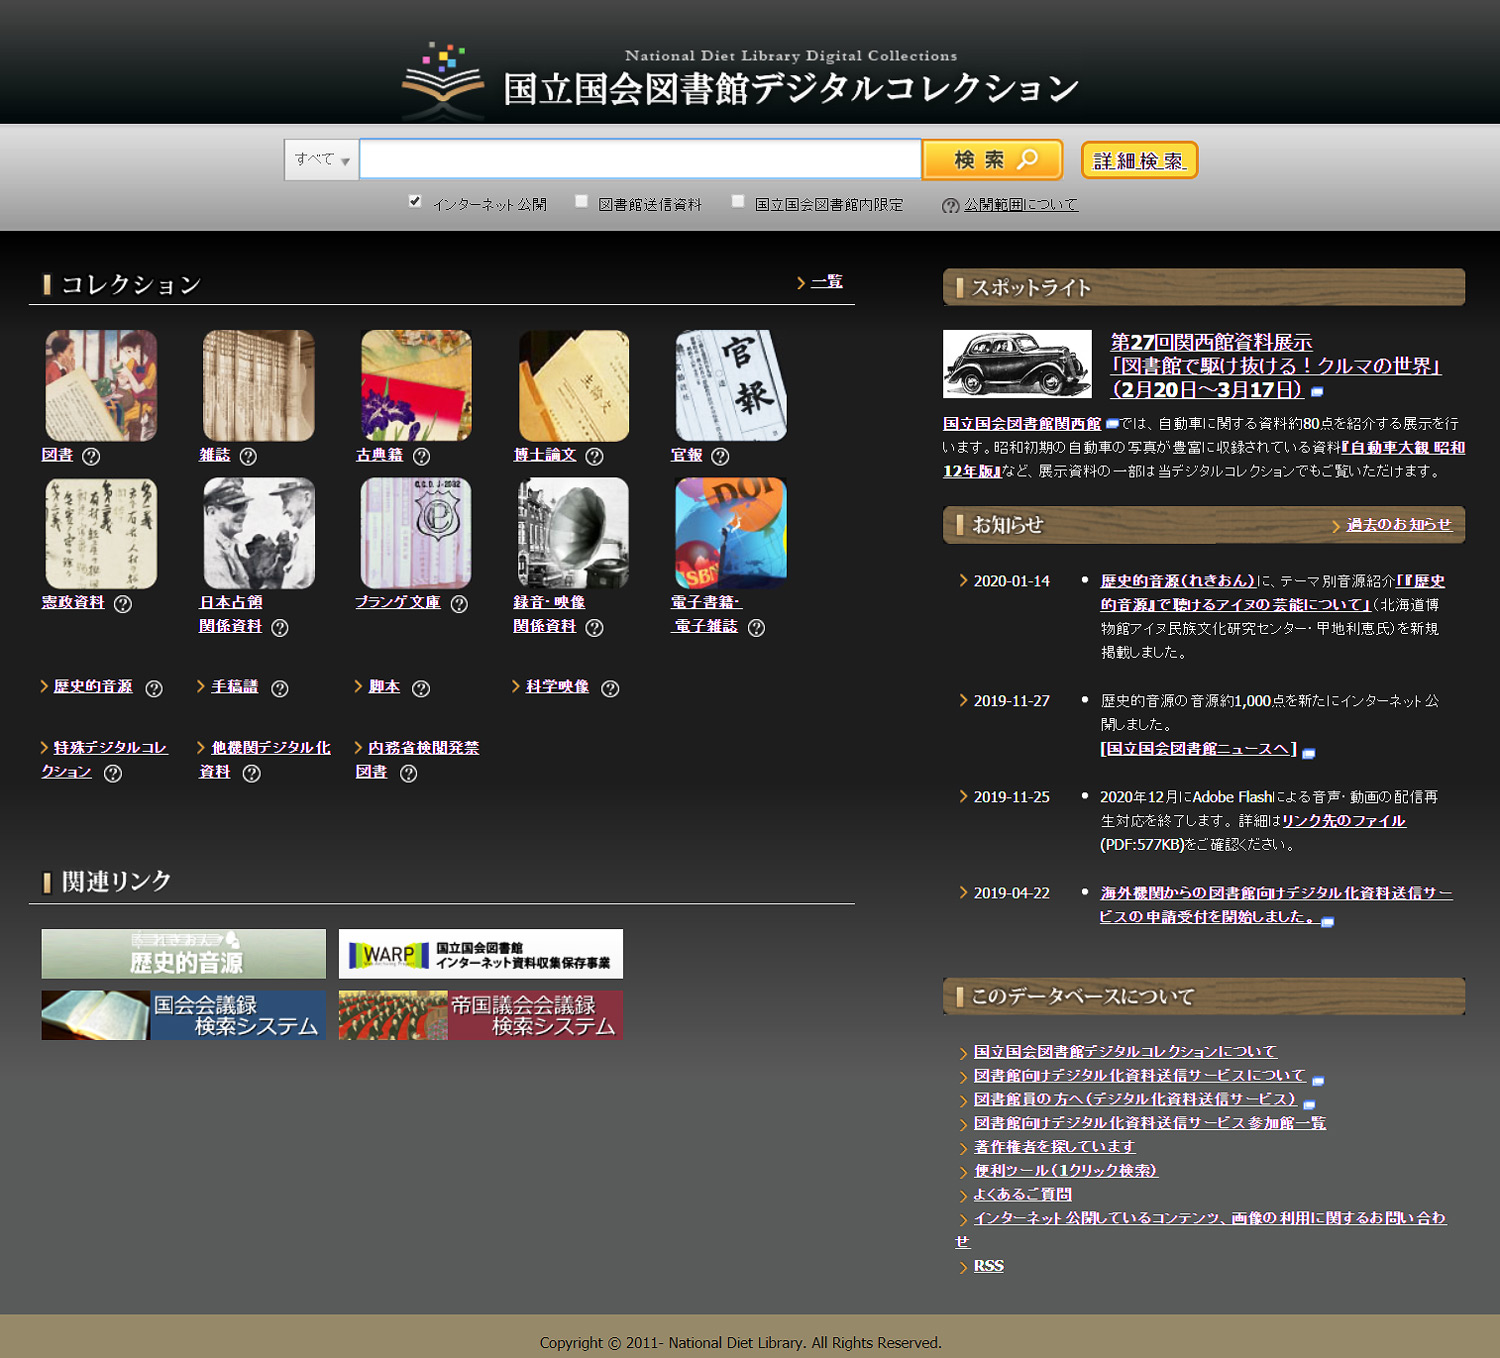Open the 録音・映像関係資料 thumbnail
1500x1358 pixels.
click(x=574, y=533)
